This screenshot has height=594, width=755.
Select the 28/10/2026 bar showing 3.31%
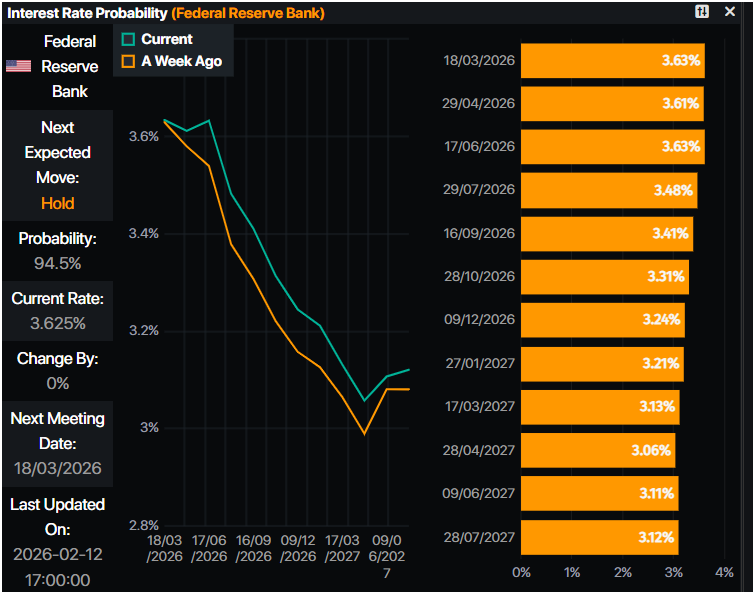coord(605,277)
